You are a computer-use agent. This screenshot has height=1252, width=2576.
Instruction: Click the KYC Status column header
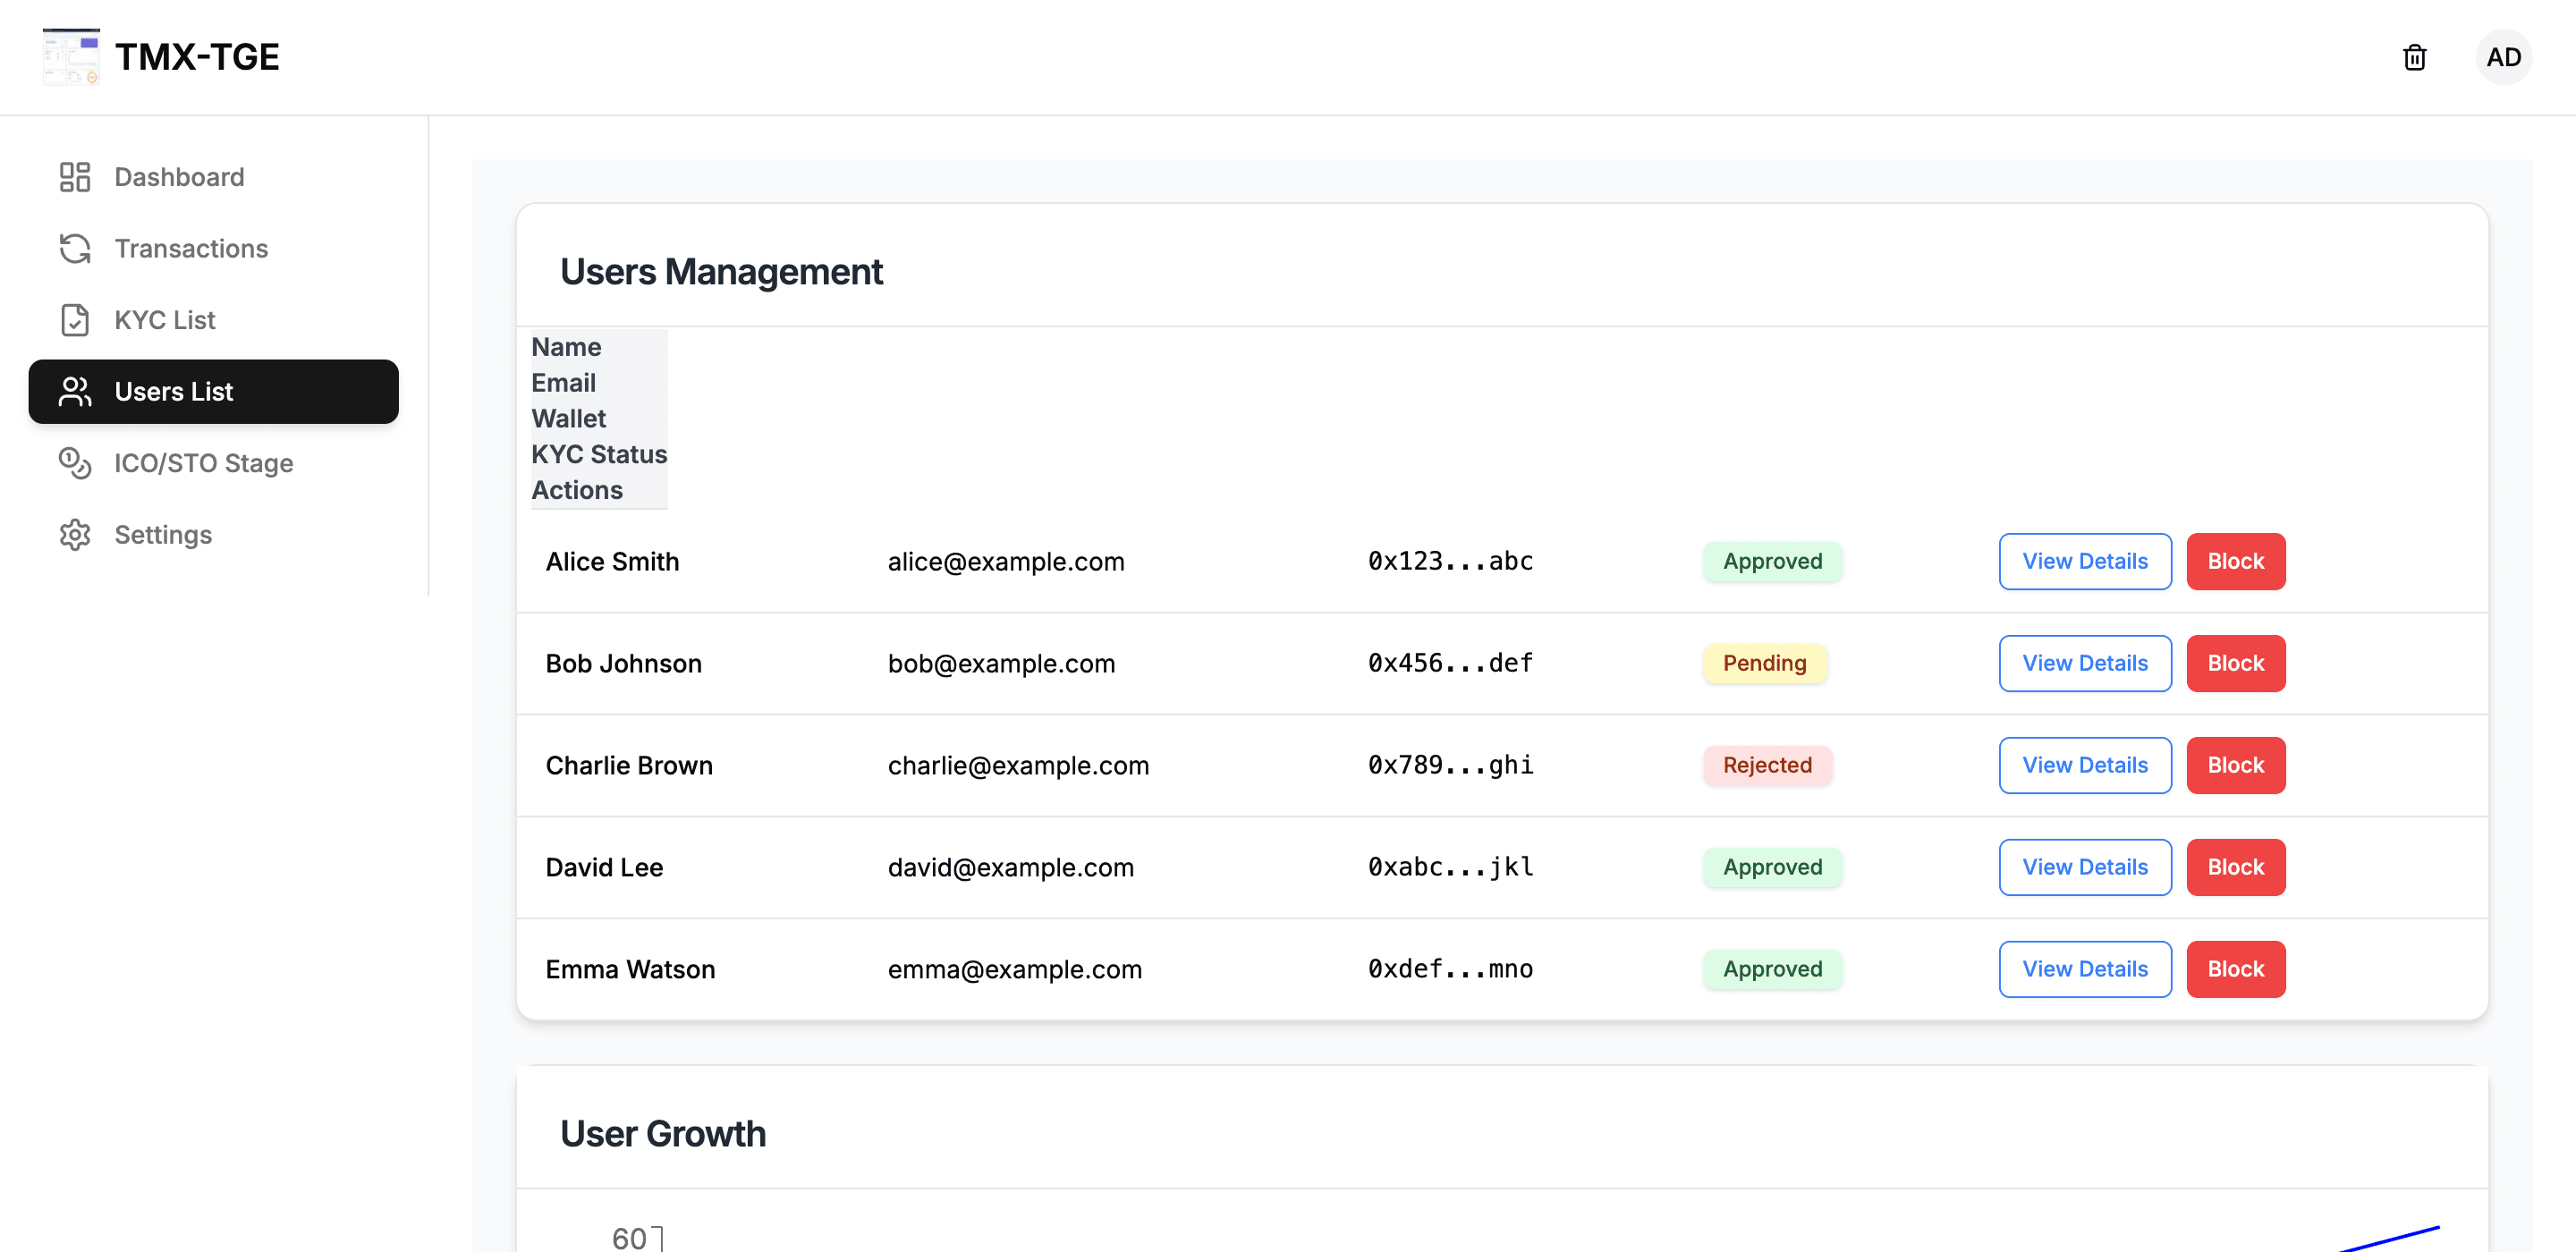(599, 454)
